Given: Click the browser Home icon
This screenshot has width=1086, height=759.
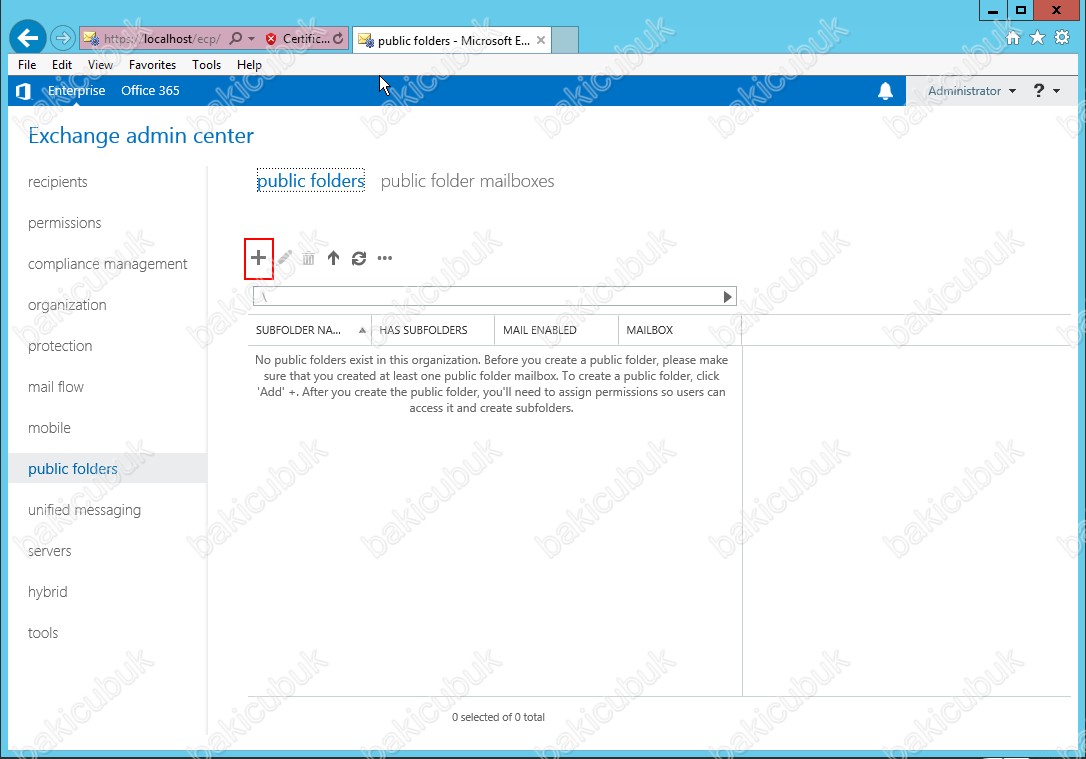Looking at the screenshot, I should coord(1013,37).
